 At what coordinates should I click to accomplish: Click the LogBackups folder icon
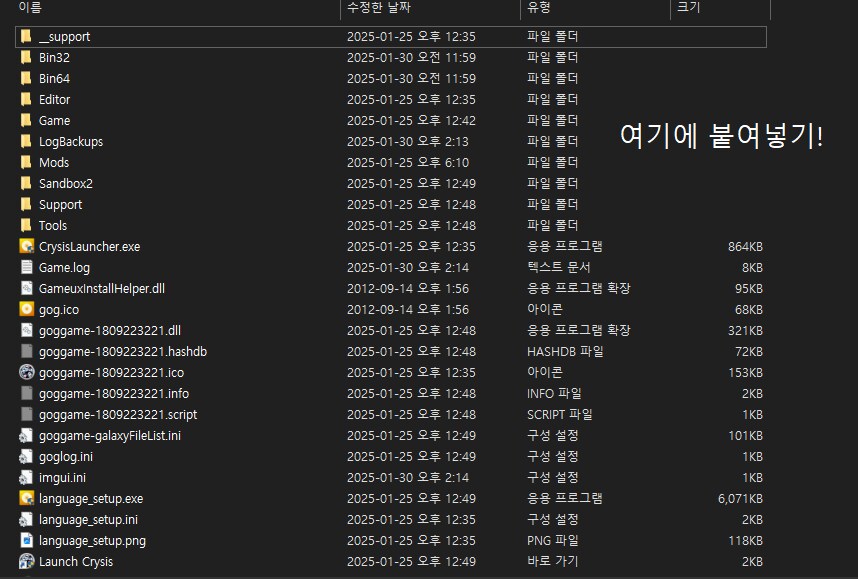[x=26, y=141]
